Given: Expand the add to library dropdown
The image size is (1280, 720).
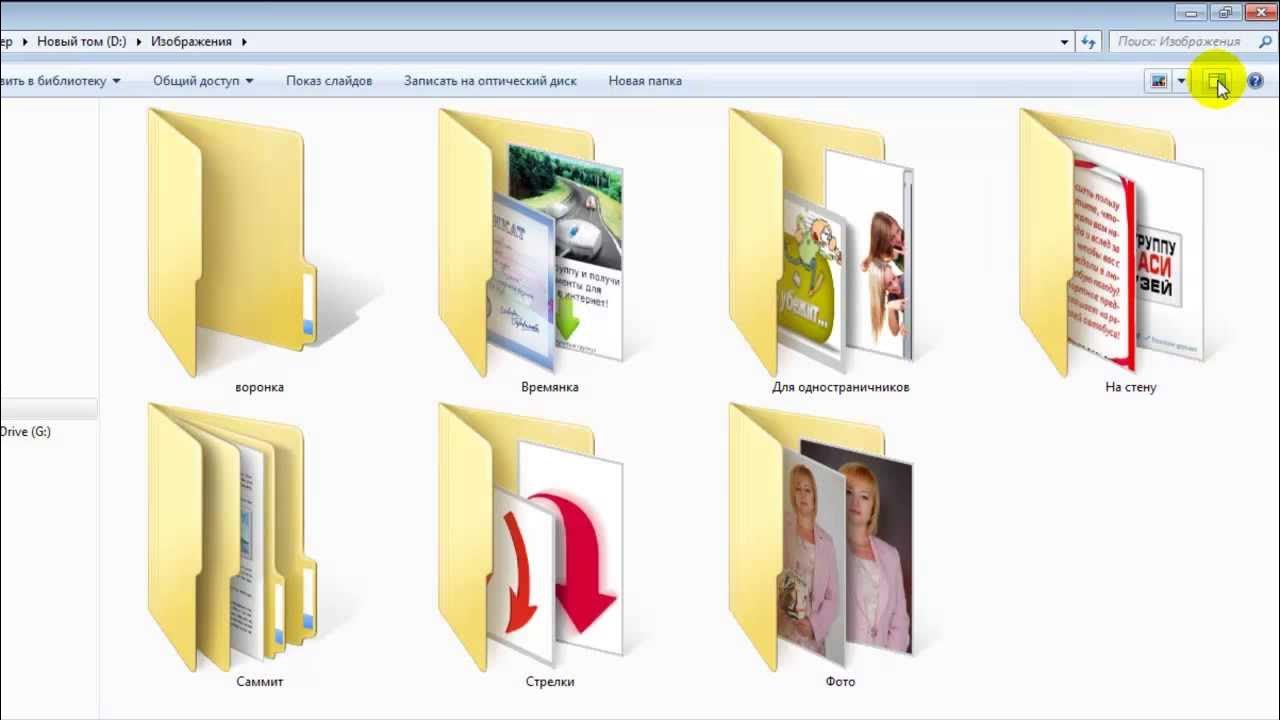Looking at the screenshot, I should click(x=117, y=81).
